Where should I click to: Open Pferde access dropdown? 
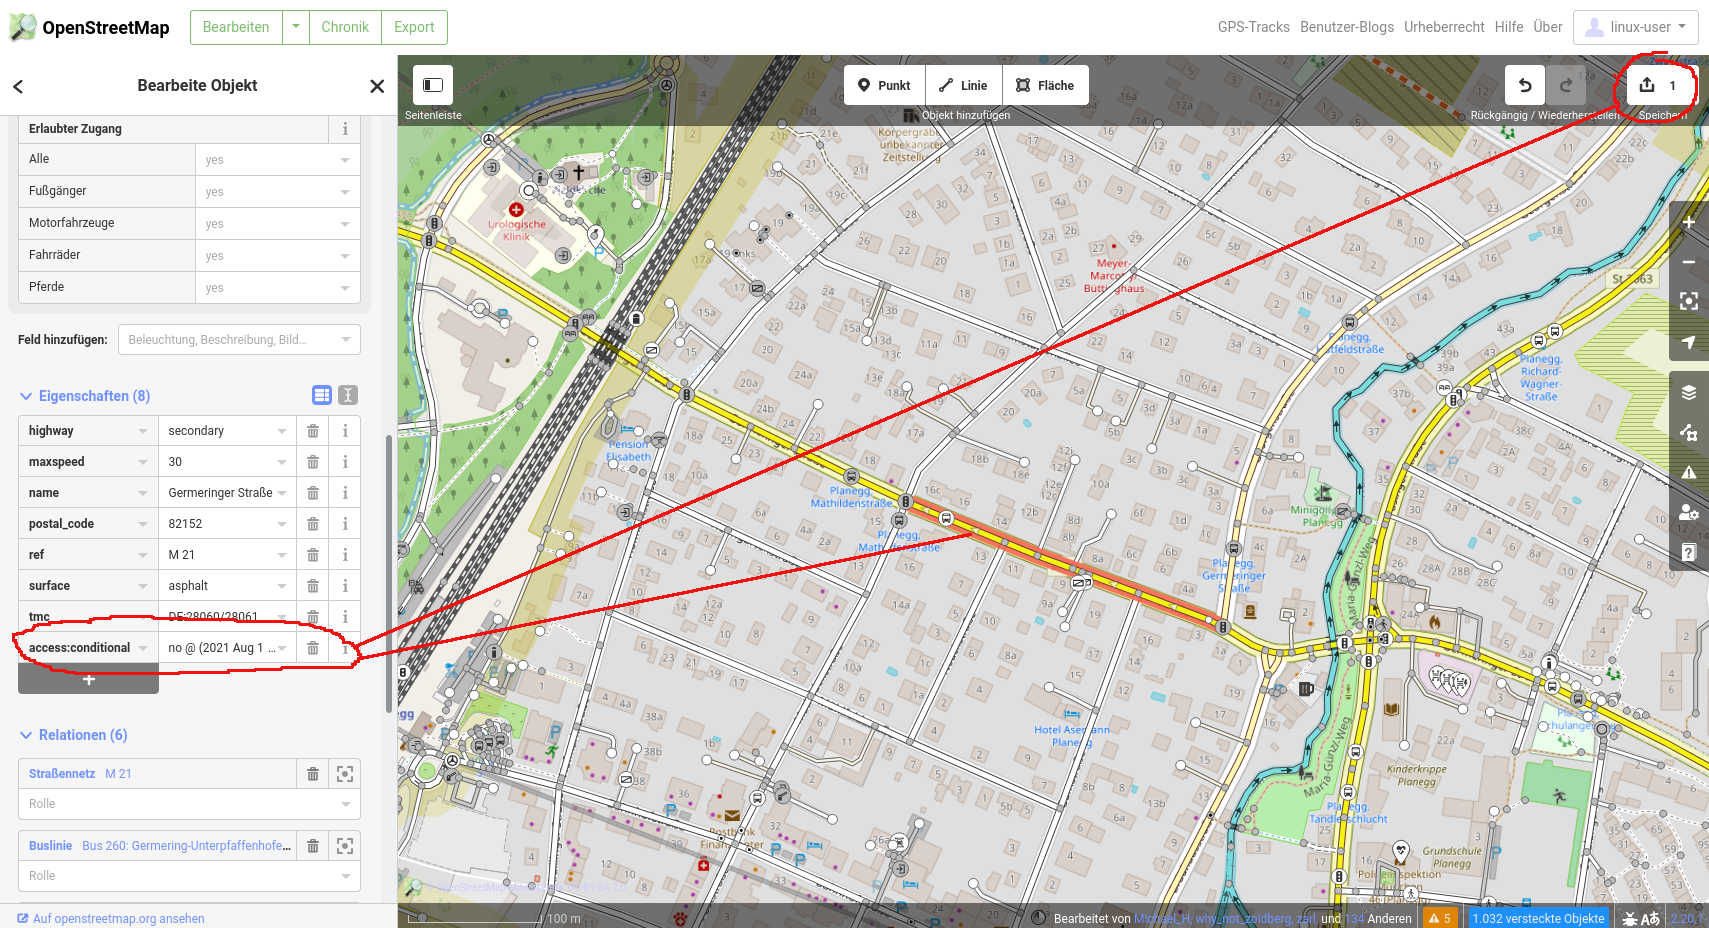(278, 288)
